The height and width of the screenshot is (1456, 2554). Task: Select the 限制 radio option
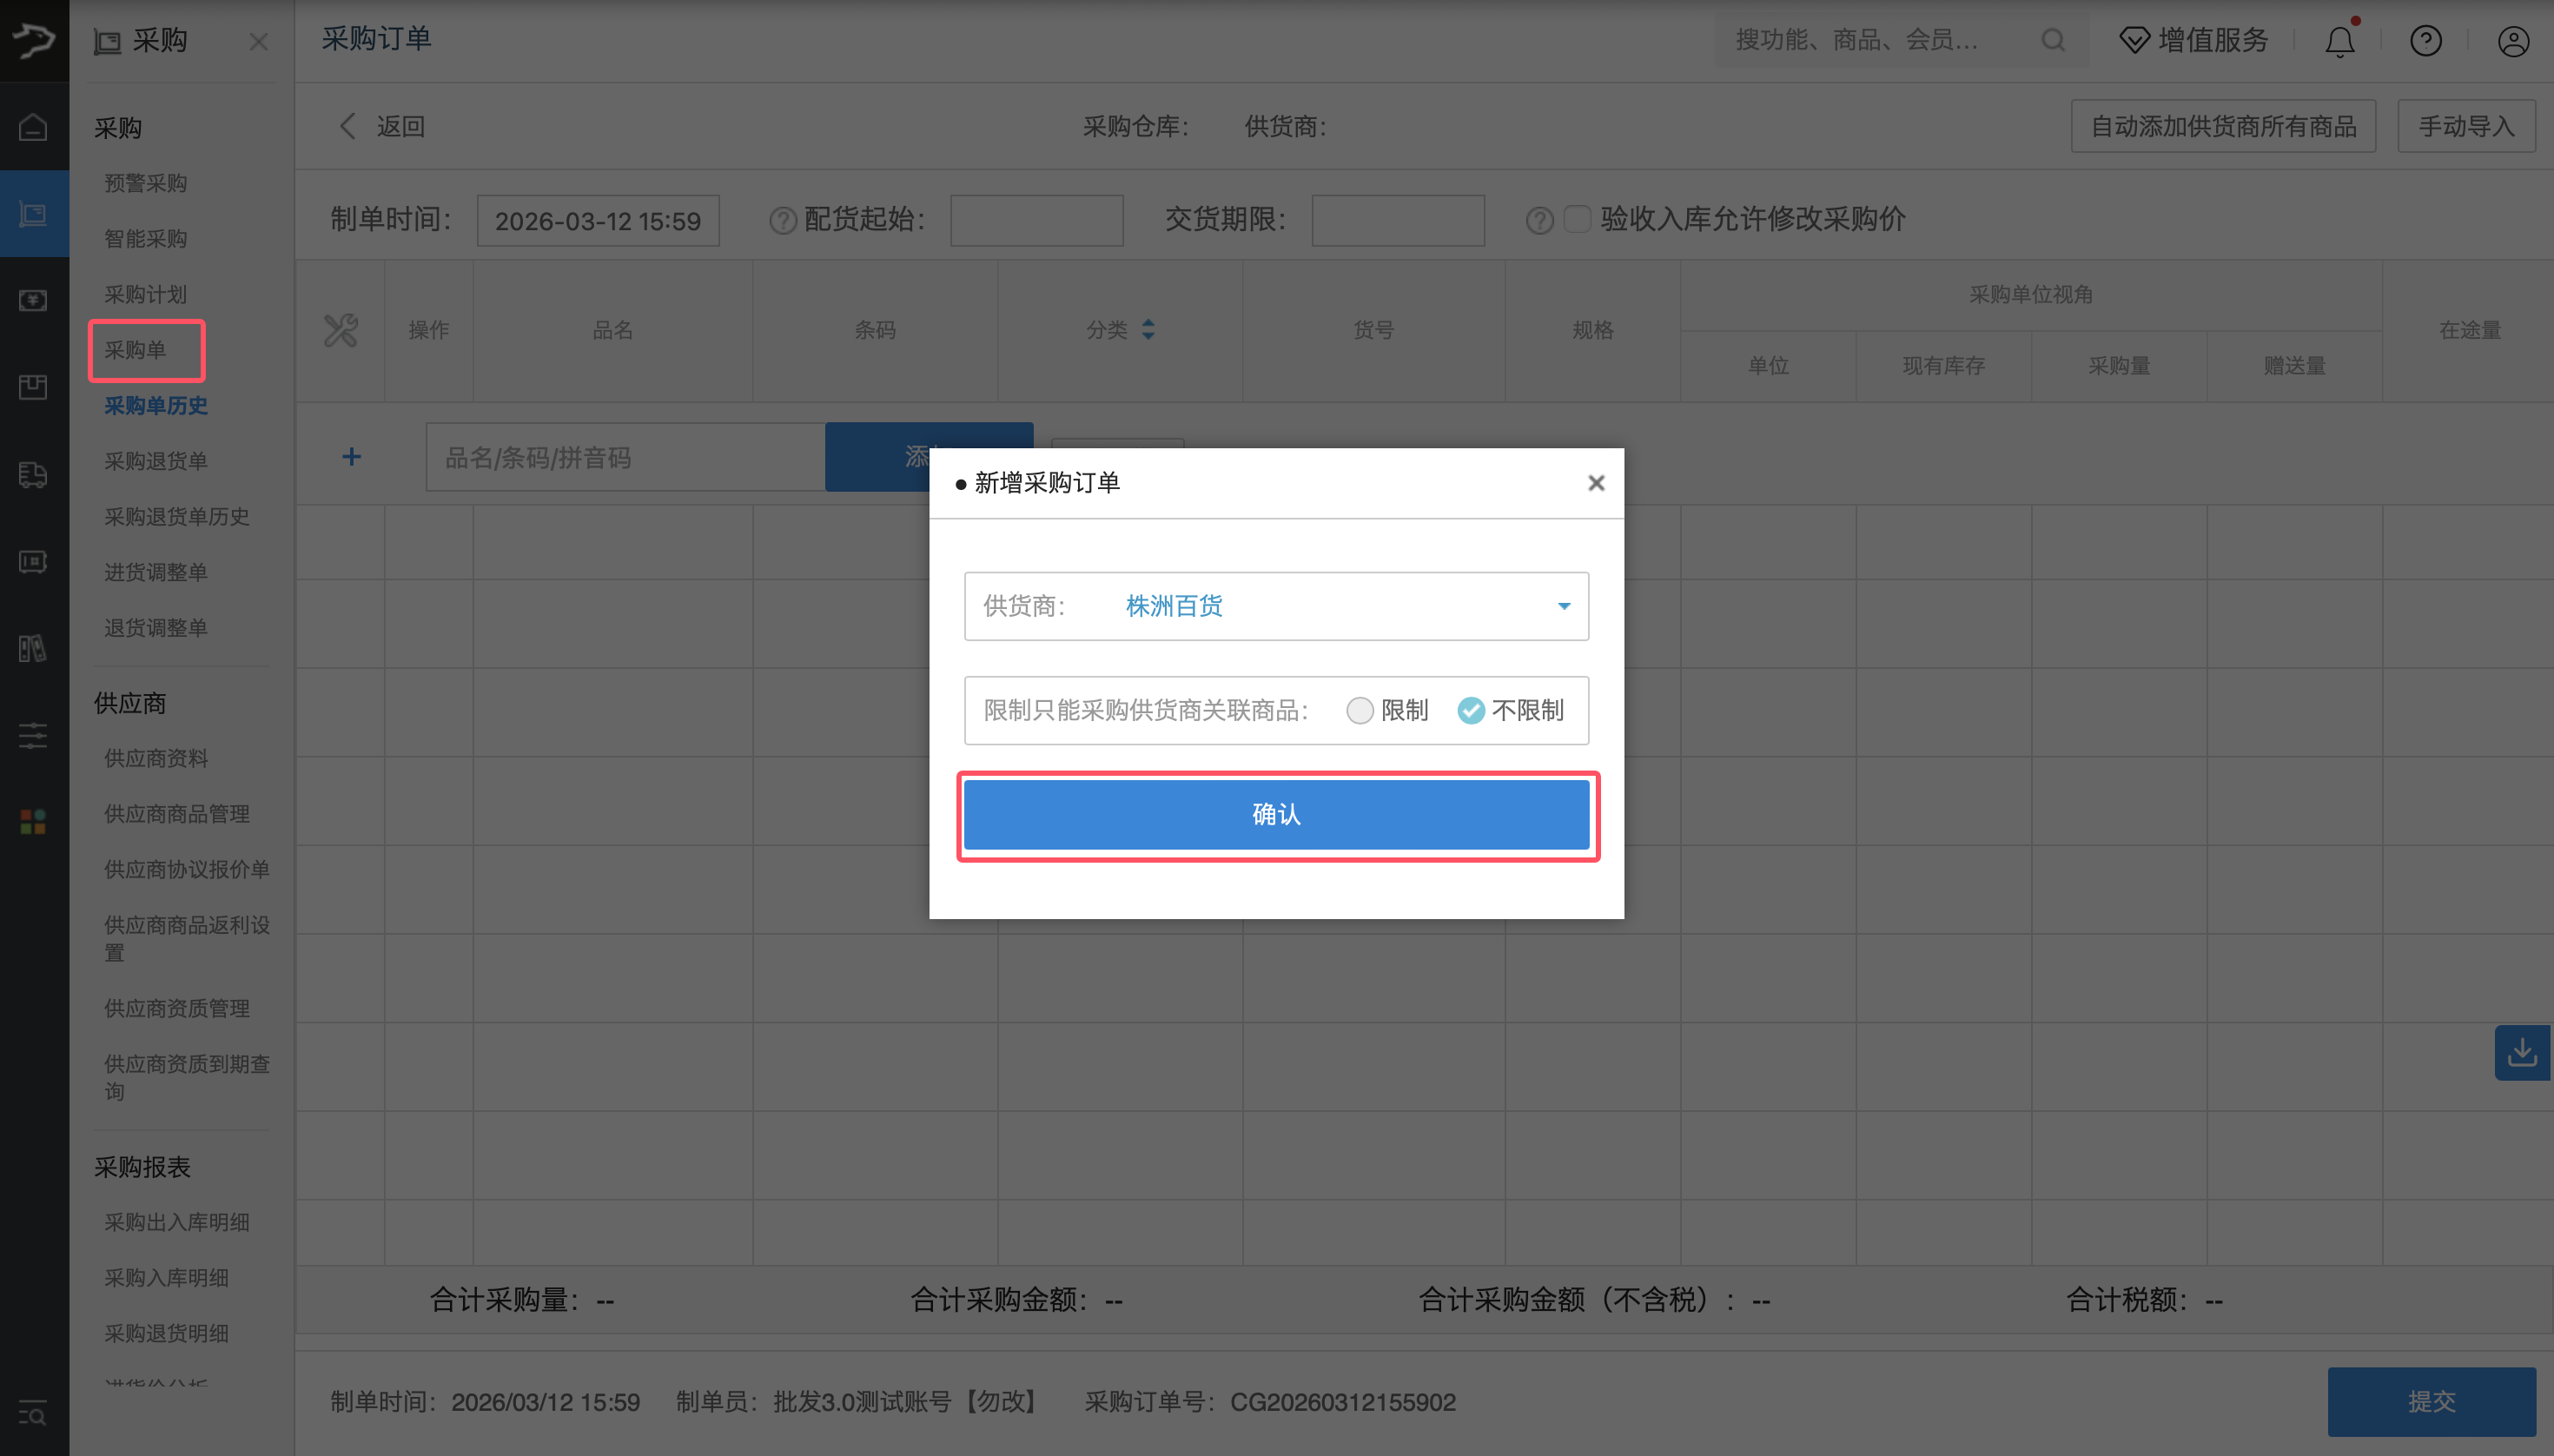pyautogui.click(x=1359, y=710)
